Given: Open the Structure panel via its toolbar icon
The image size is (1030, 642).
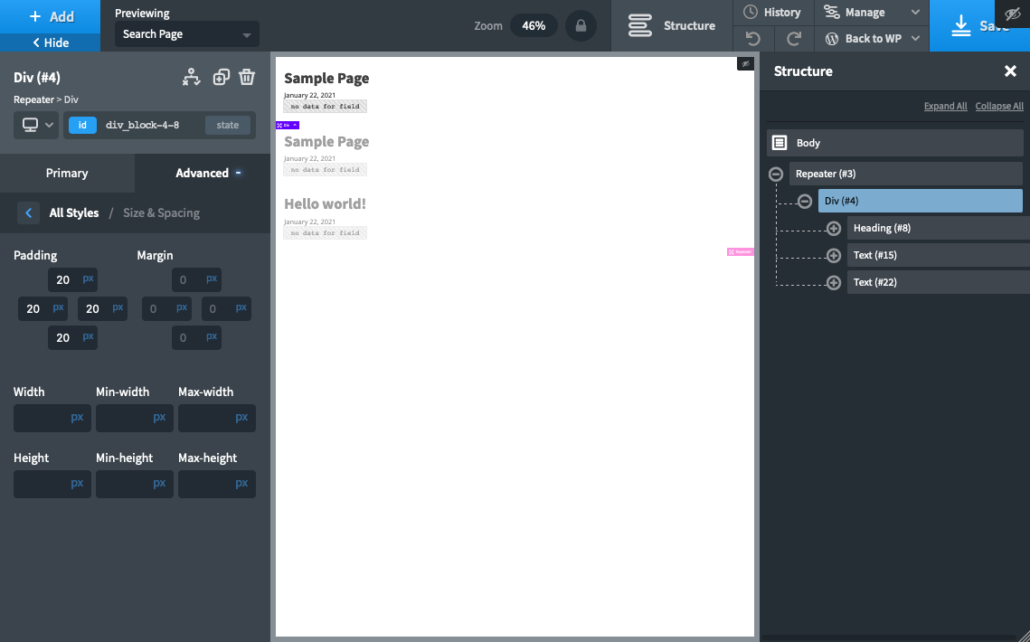Looking at the screenshot, I should pyautogui.click(x=640, y=26).
